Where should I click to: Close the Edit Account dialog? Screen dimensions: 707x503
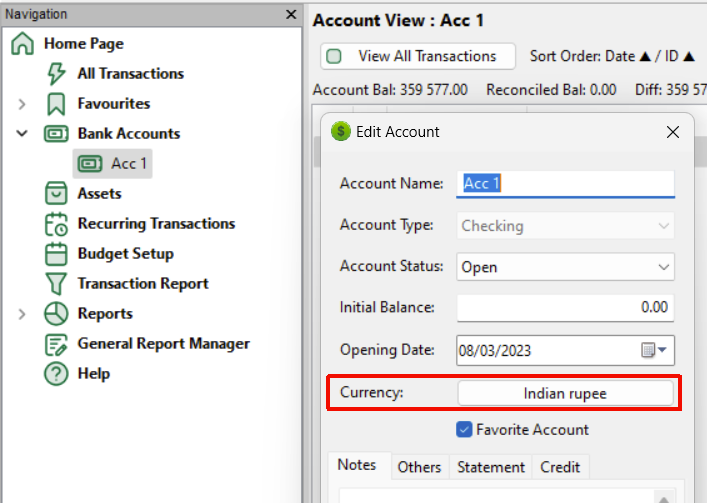(x=673, y=132)
